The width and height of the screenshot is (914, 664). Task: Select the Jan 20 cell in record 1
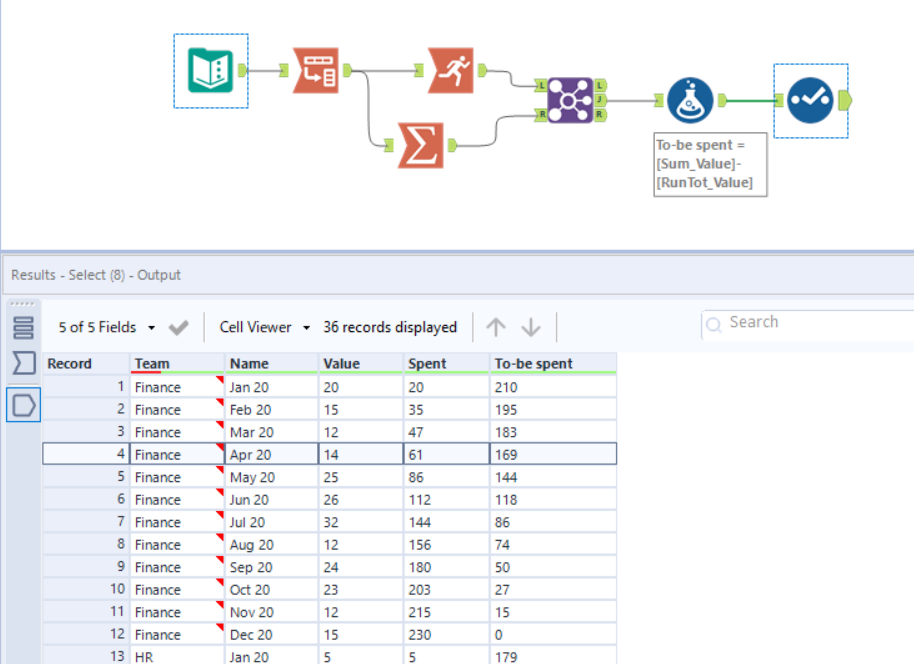click(x=272, y=387)
